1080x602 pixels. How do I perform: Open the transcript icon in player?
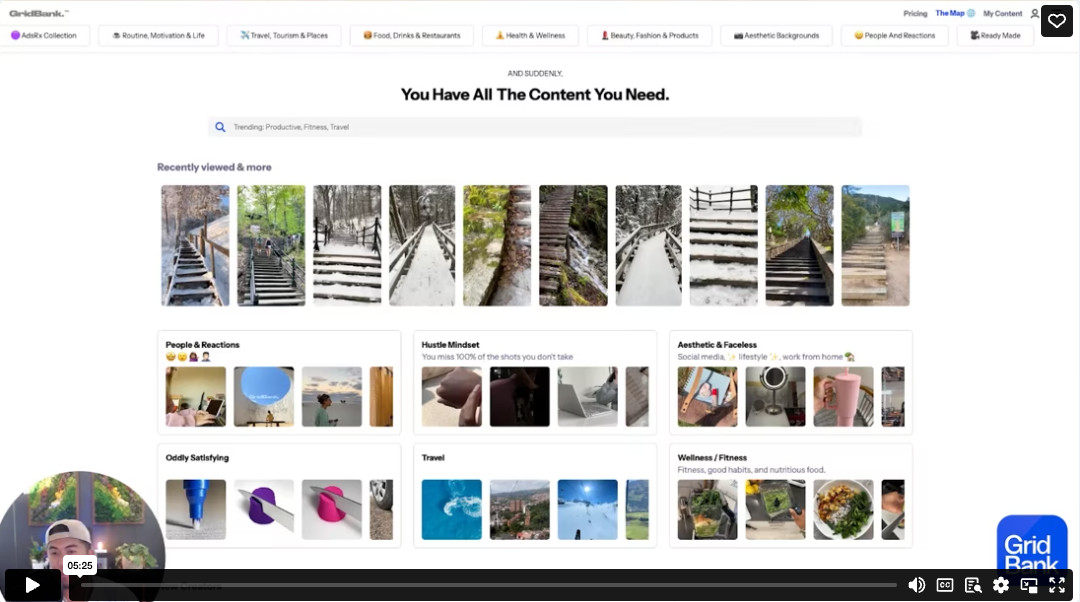point(973,585)
